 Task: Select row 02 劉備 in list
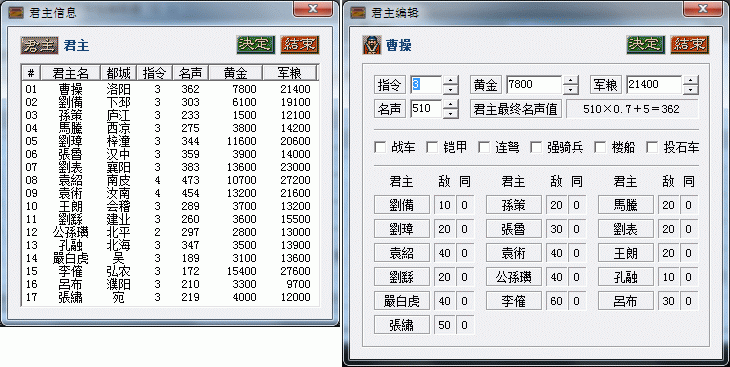(170, 102)
